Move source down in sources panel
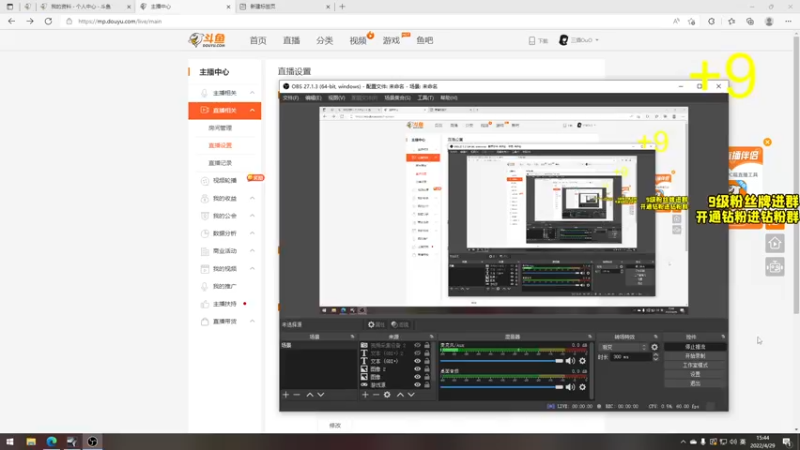Screen dimensions: 800x450 (x=411, y=395)
